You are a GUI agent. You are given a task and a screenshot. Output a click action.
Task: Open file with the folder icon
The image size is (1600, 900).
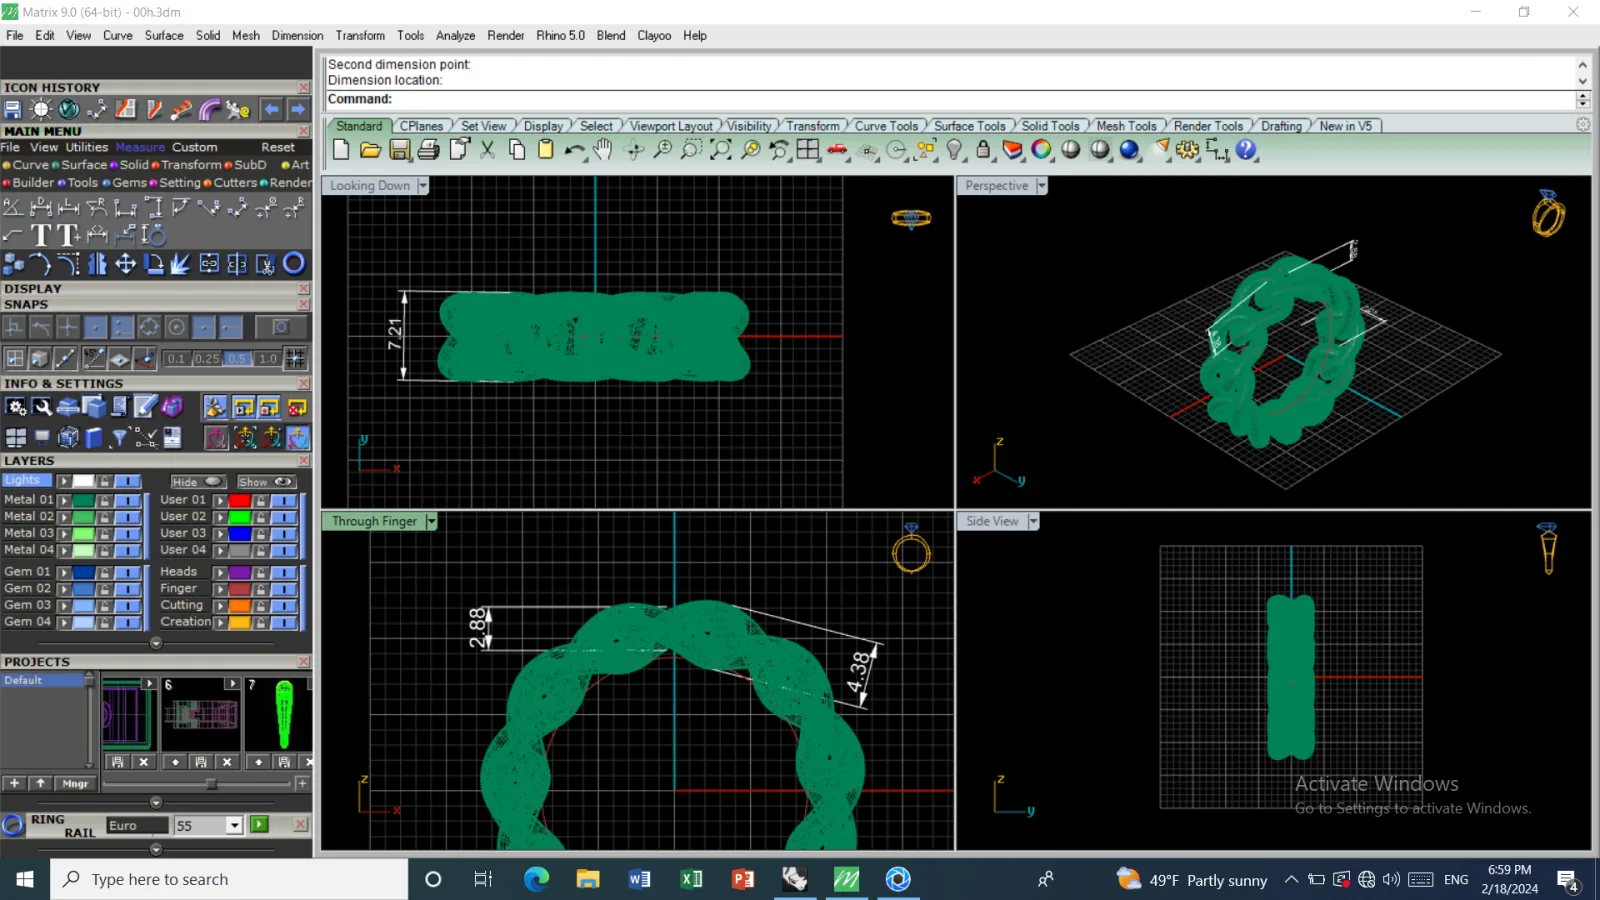(x=370, y=150)
